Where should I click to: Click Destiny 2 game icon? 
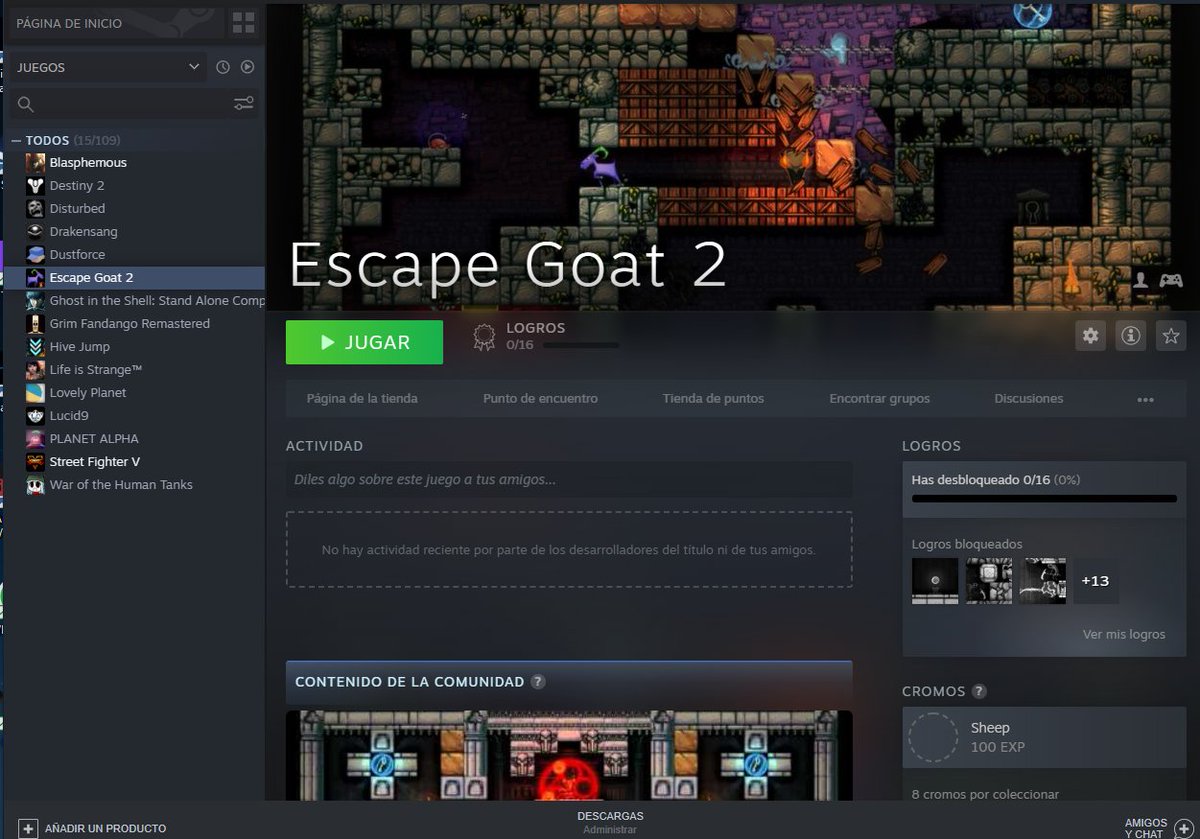(x=35, y=185)
